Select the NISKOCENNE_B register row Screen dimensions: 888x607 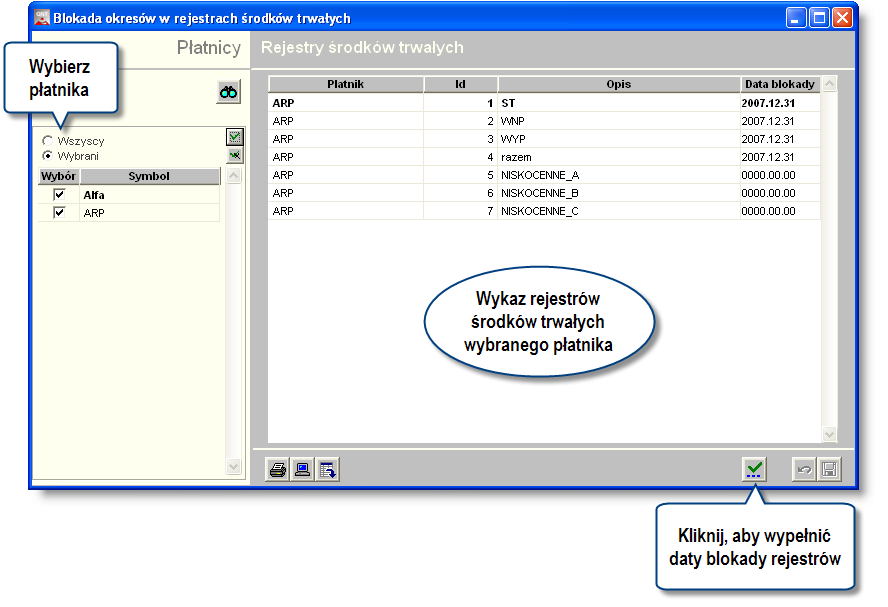pos(544,193)
